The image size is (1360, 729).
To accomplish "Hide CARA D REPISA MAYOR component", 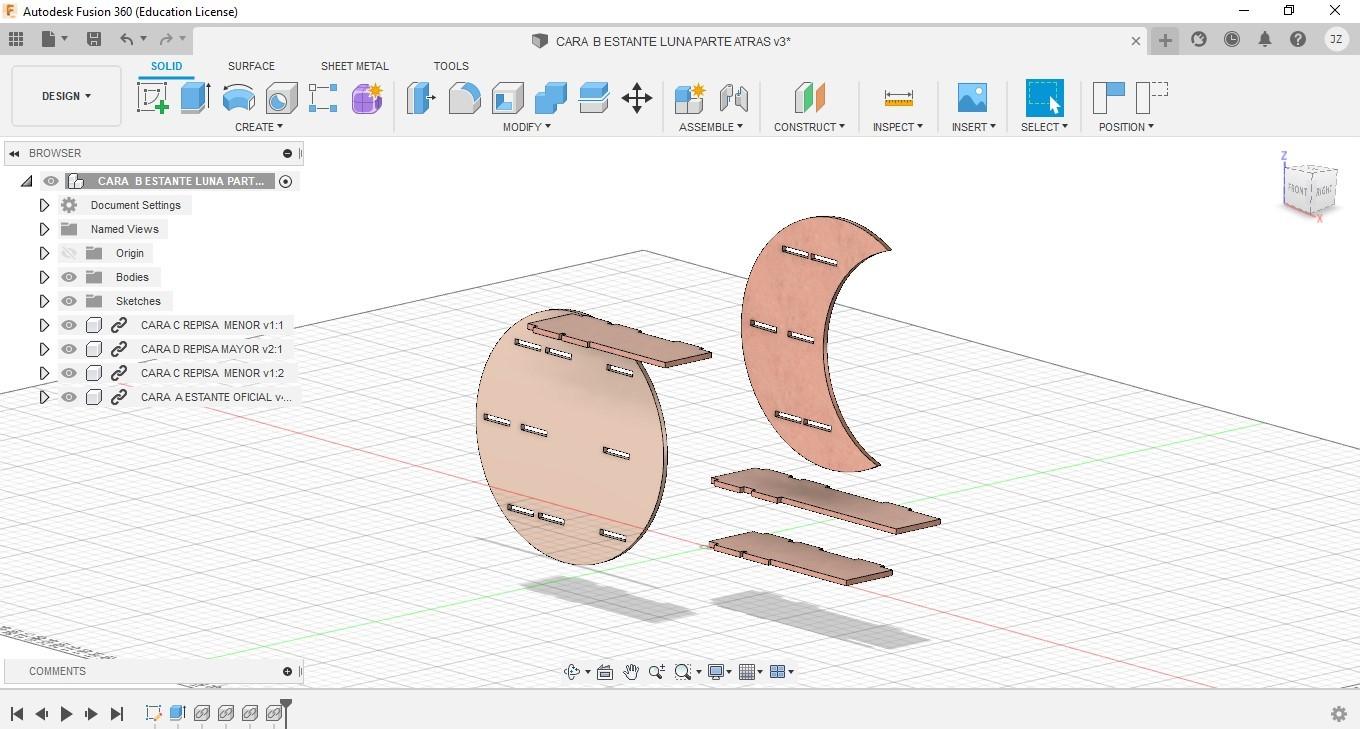I will tap(69, 349).
